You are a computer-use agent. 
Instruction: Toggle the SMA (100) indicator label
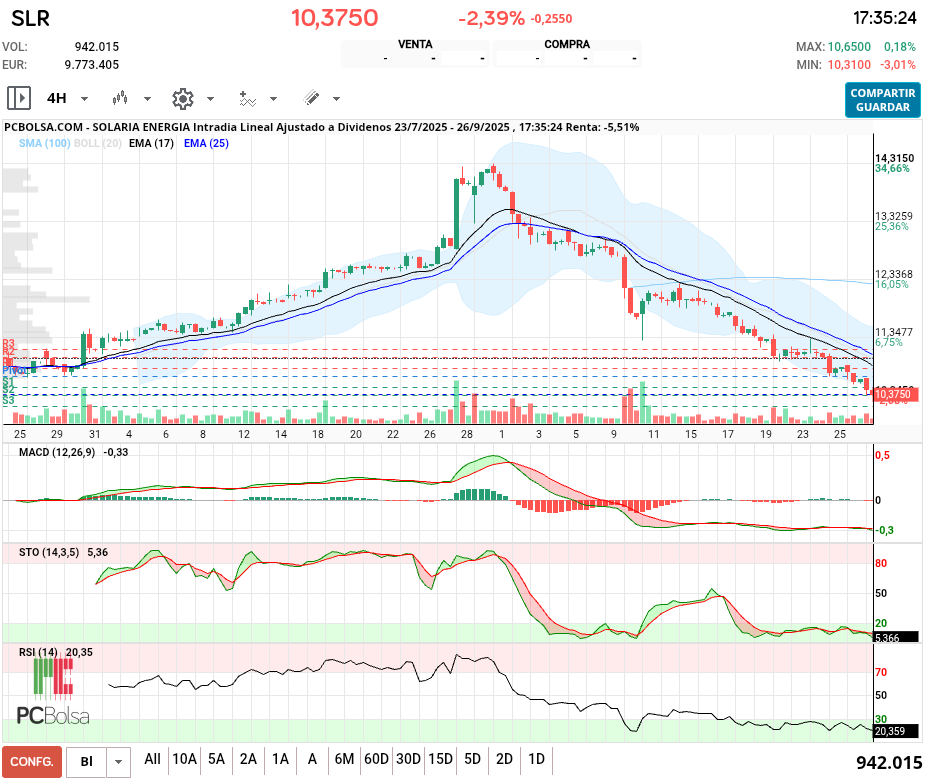[x=44, y=144]
